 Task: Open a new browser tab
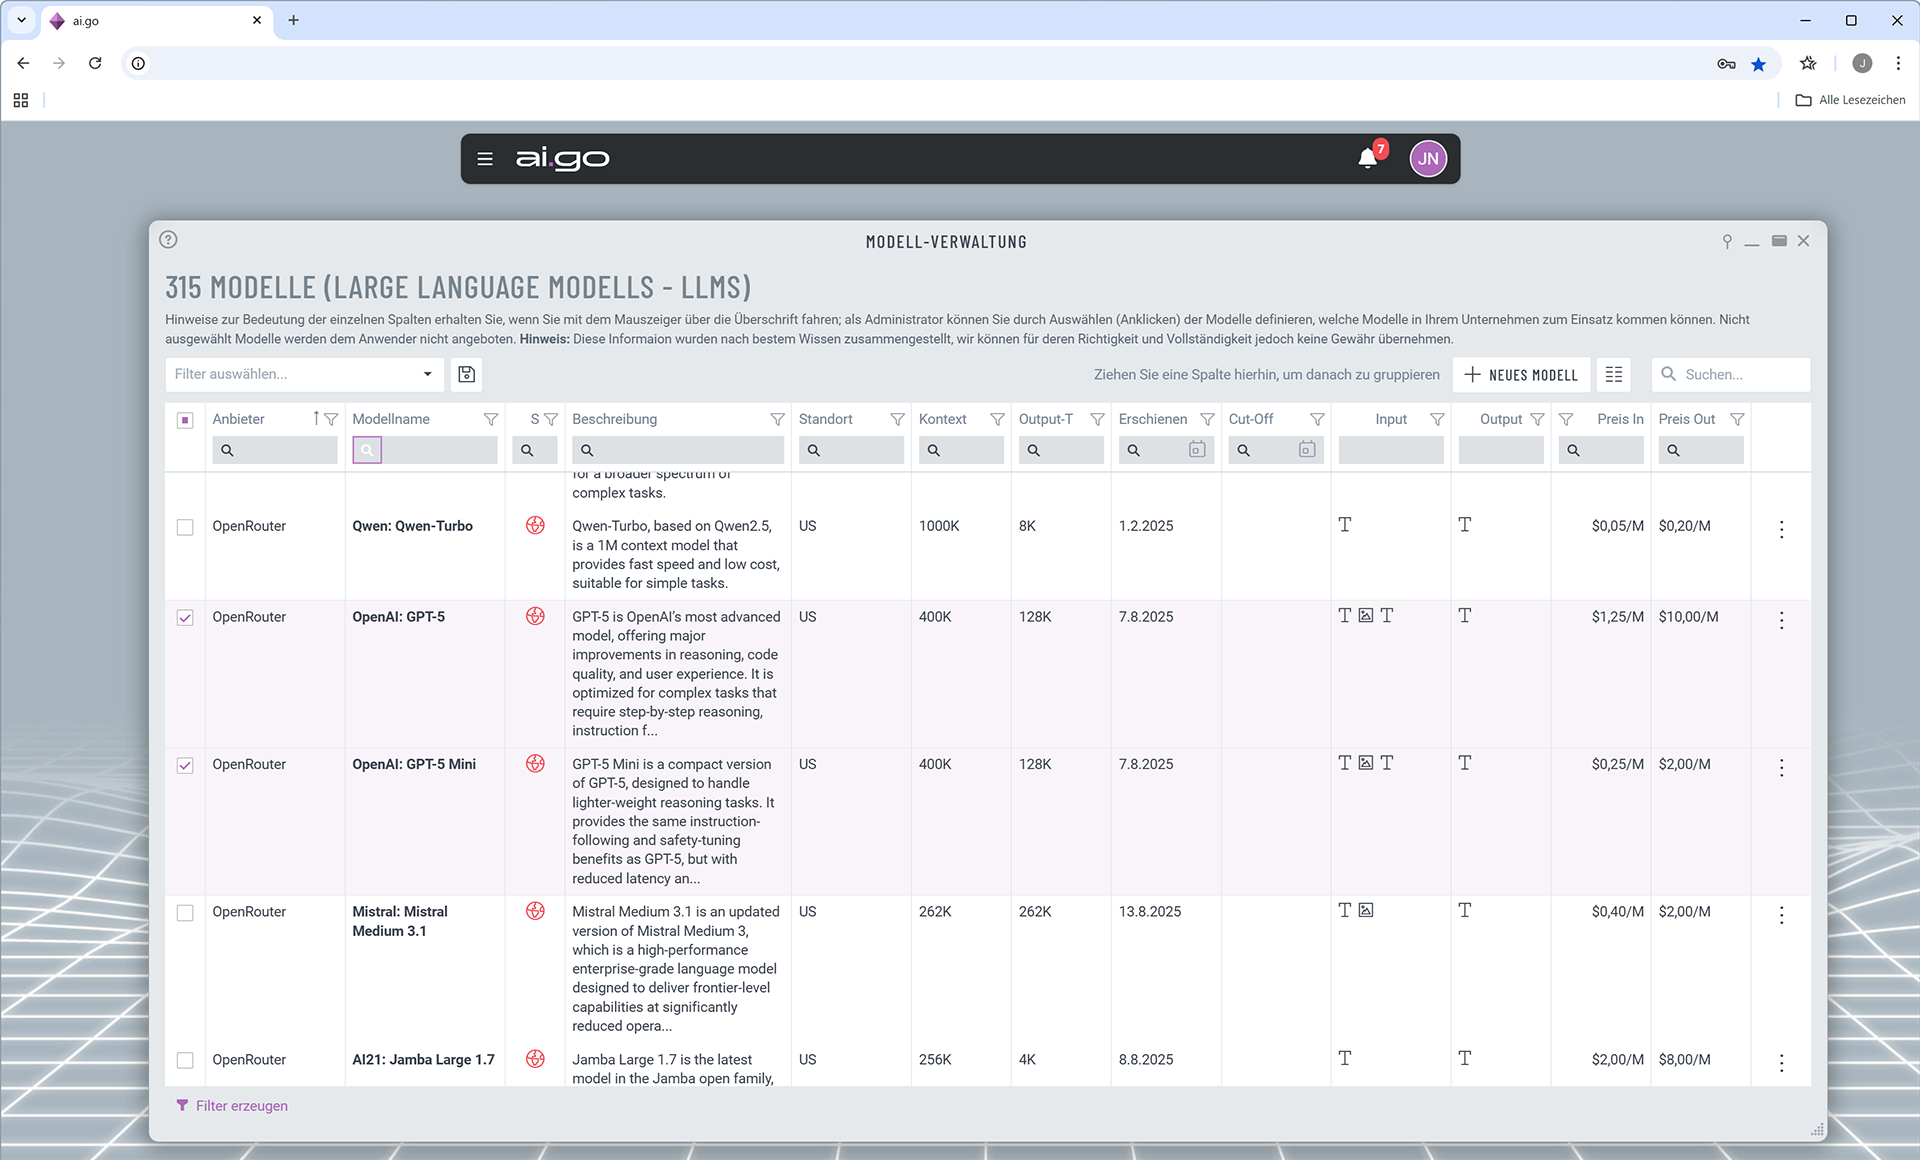293,20
